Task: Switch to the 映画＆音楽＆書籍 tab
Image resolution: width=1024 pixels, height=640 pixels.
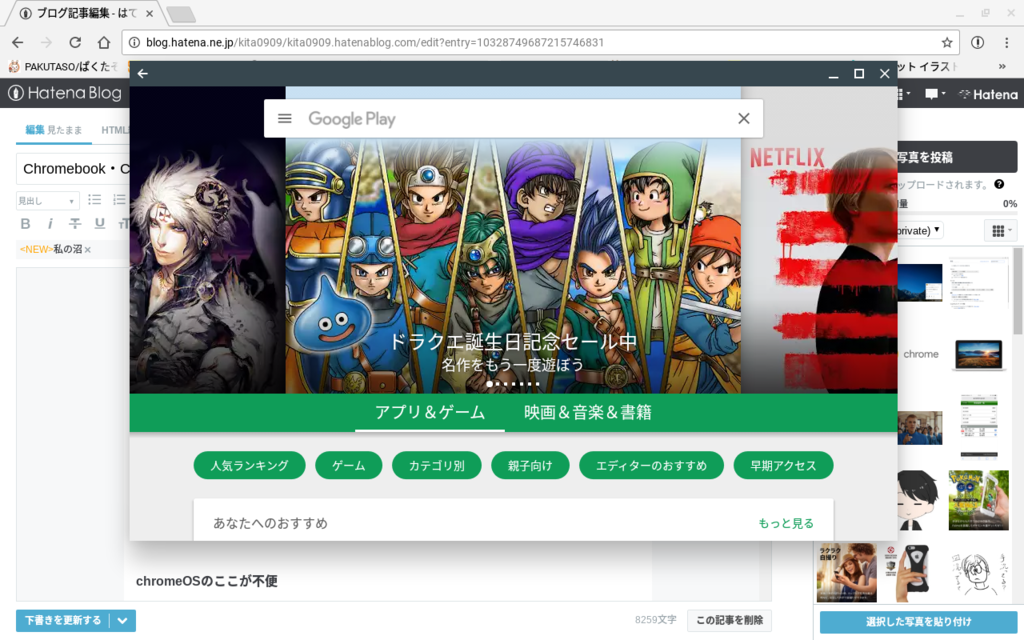Action: tap(587, 412)
